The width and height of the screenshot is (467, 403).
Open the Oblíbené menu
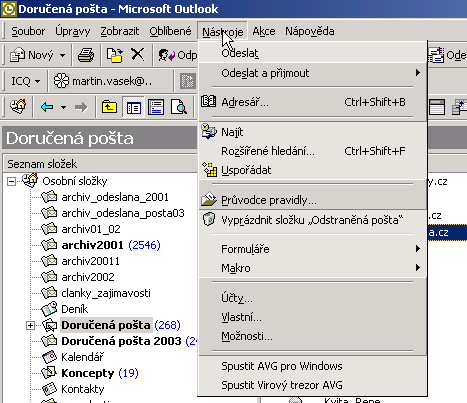coord(170,31)
